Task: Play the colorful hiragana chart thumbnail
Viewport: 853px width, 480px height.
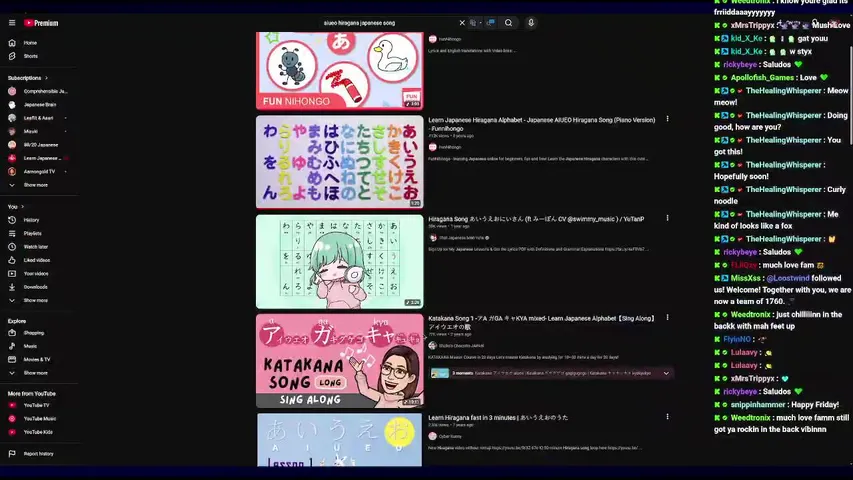Action: (339, 162)
